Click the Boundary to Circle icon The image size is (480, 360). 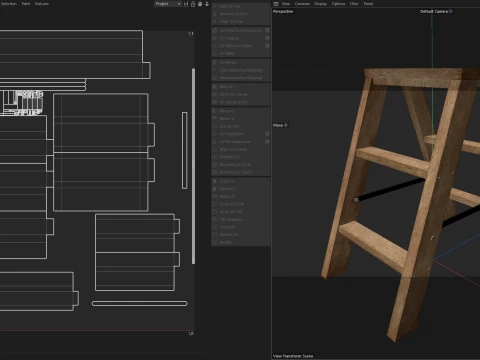(215, 165)
